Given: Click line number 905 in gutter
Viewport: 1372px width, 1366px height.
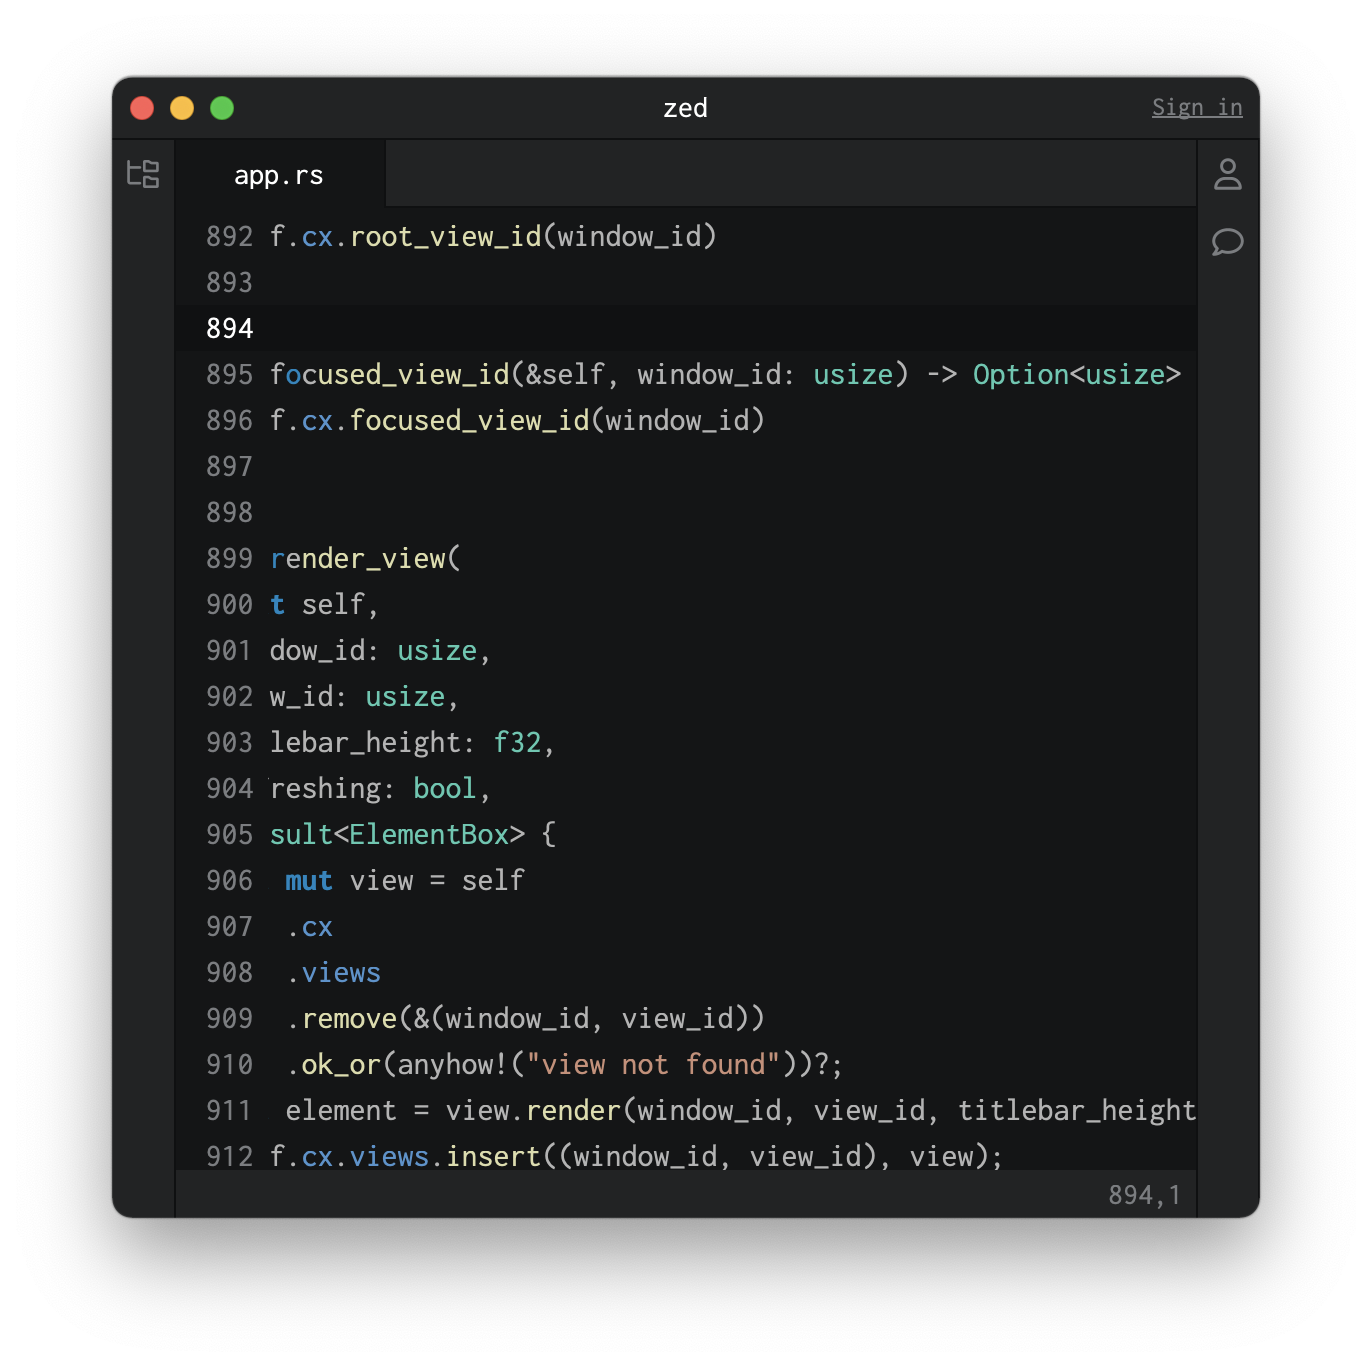Looking at the screenshot, I should (229, 835).
